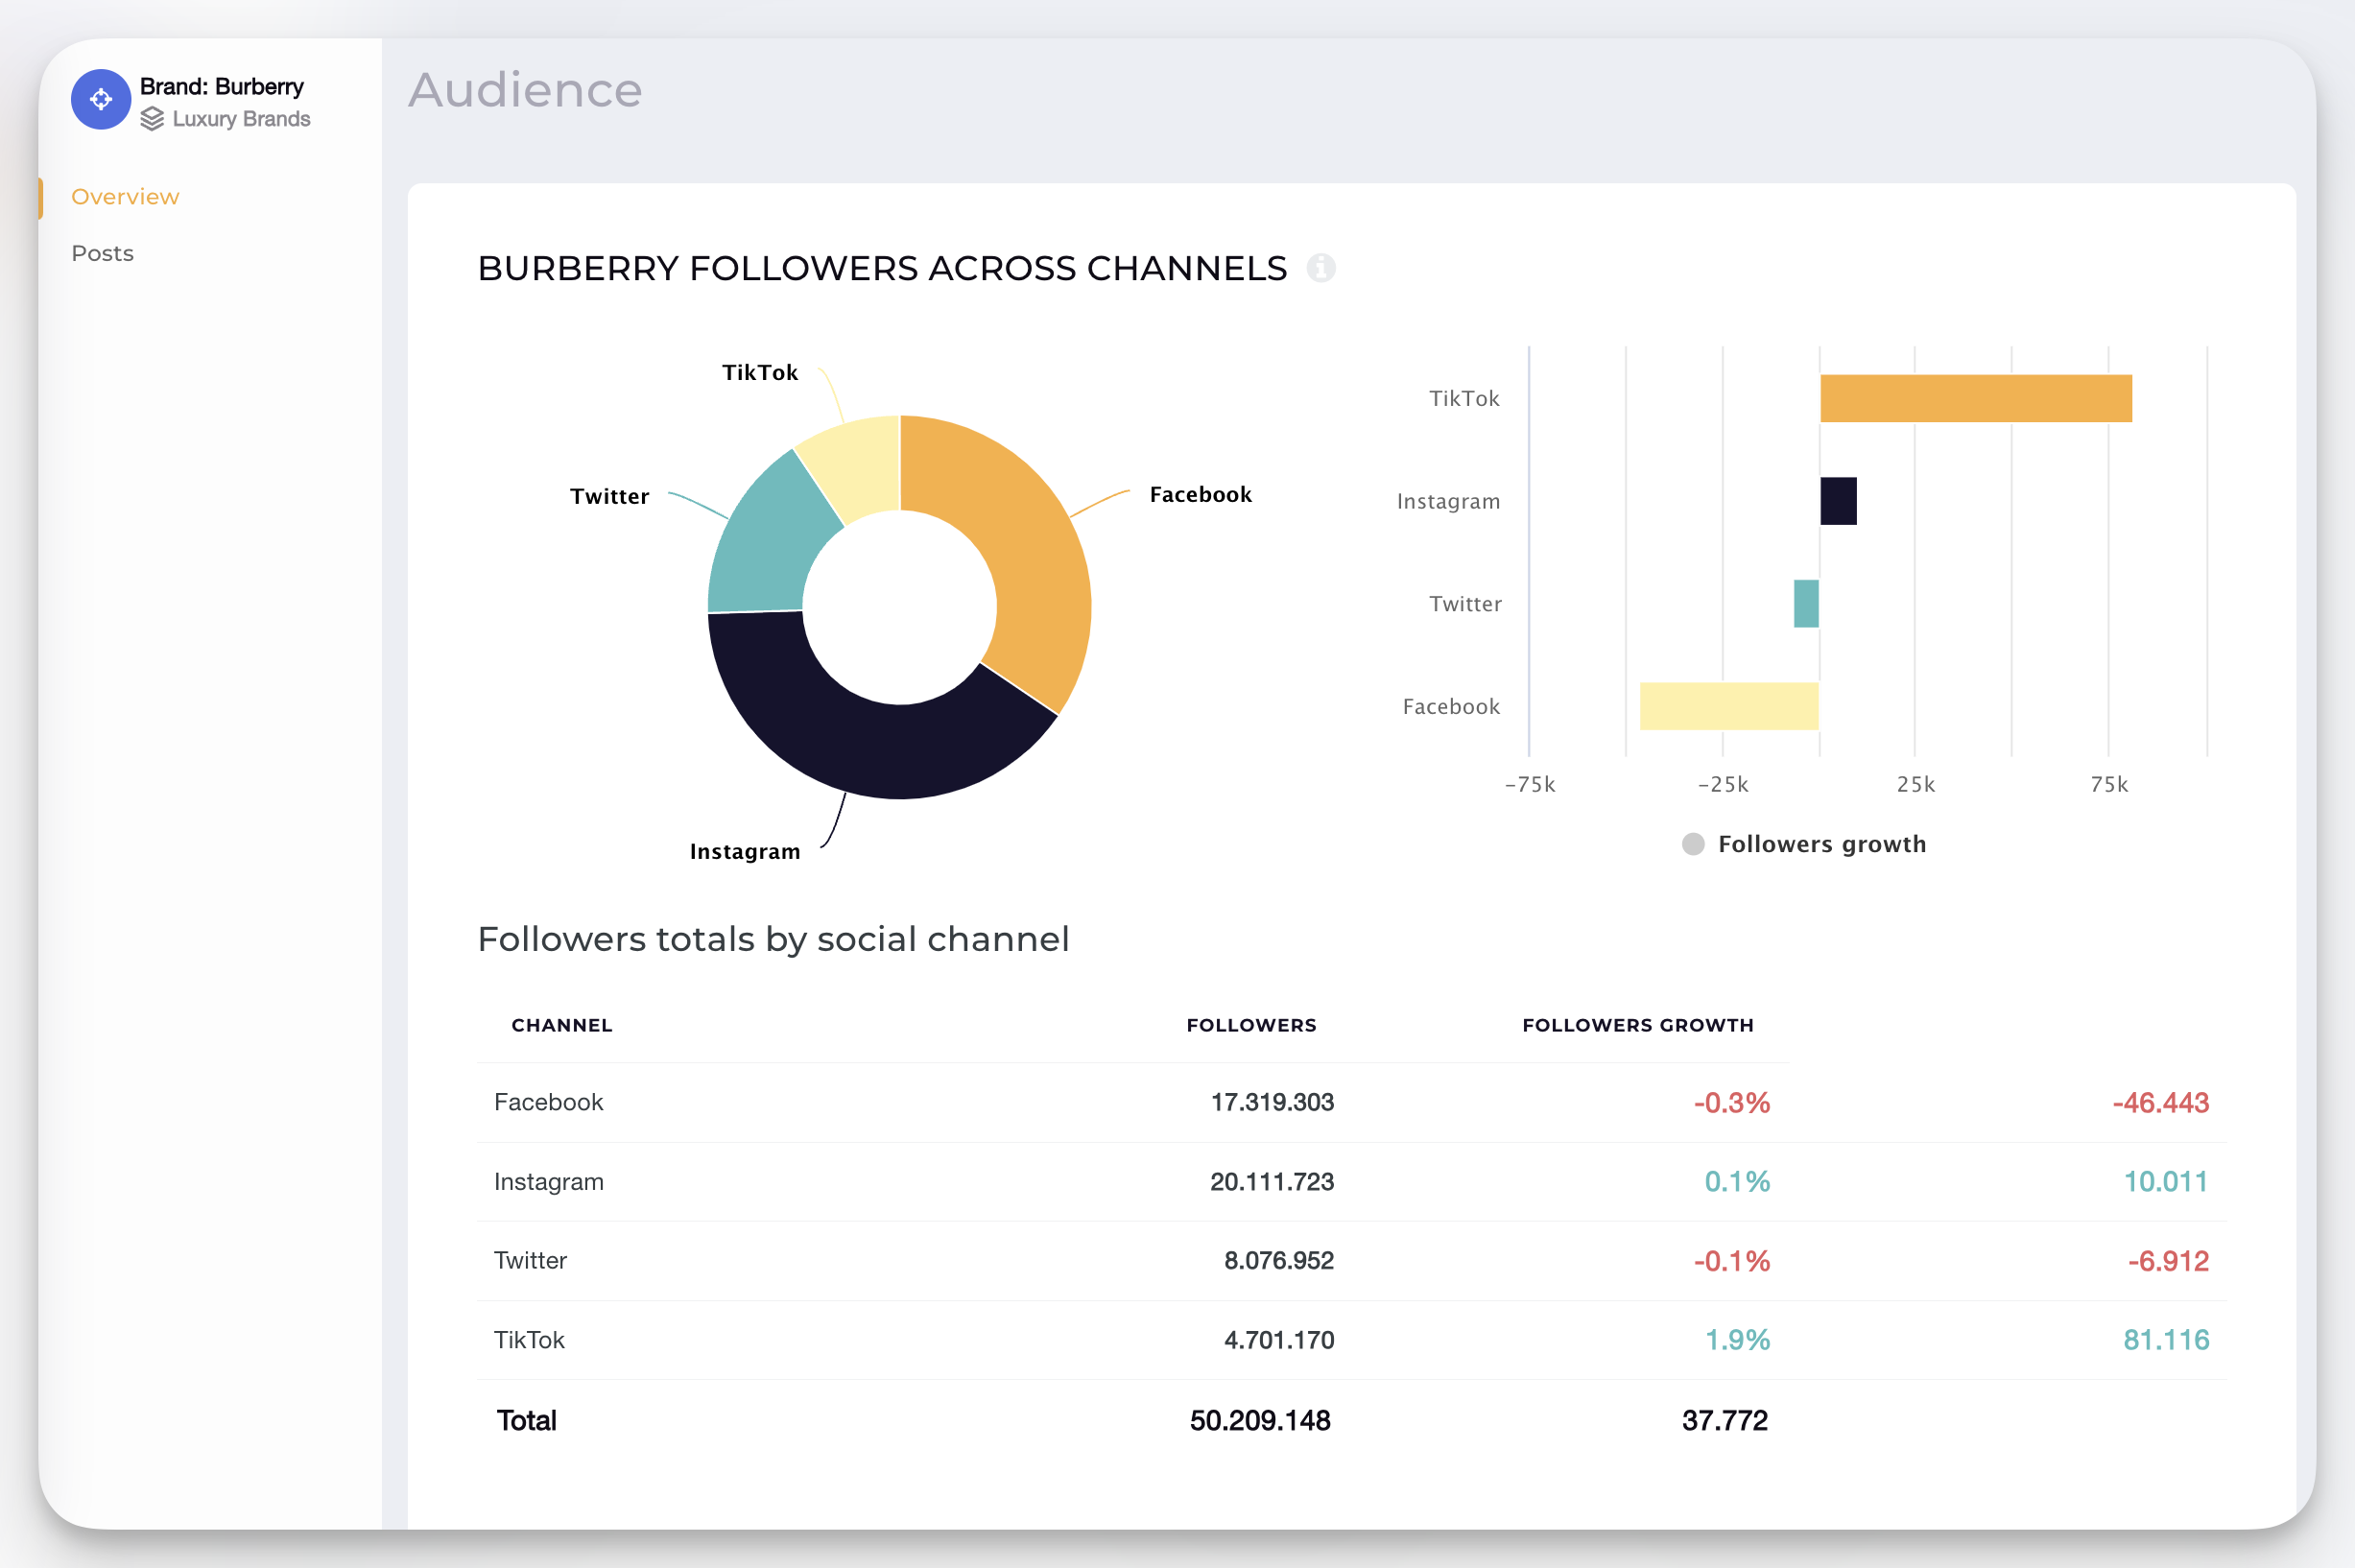Click the Twitter label beside the donut chart
The height and width of the screenshot is (1568, 2355).
pos(609,496)
